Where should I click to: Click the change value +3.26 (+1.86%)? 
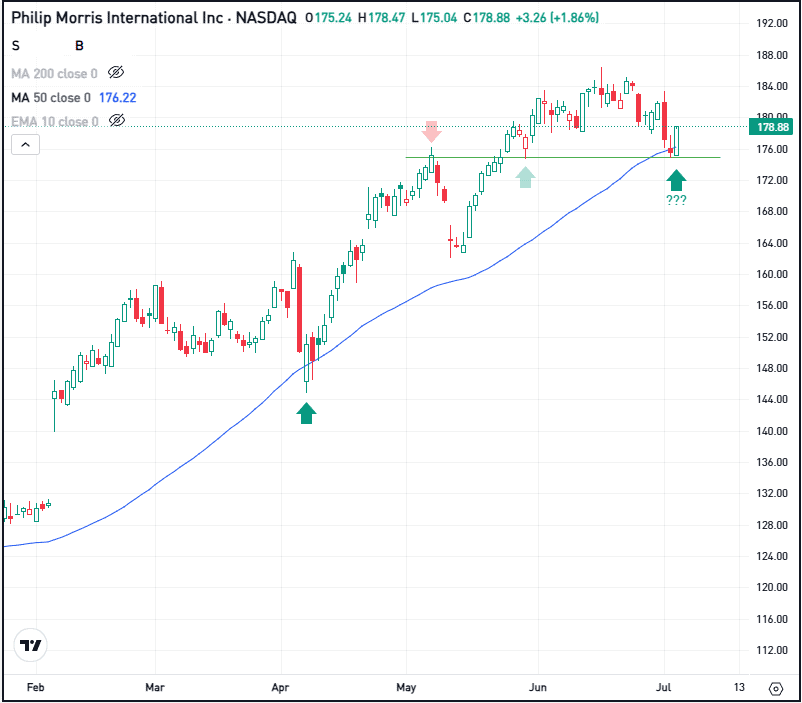[557, 18]
